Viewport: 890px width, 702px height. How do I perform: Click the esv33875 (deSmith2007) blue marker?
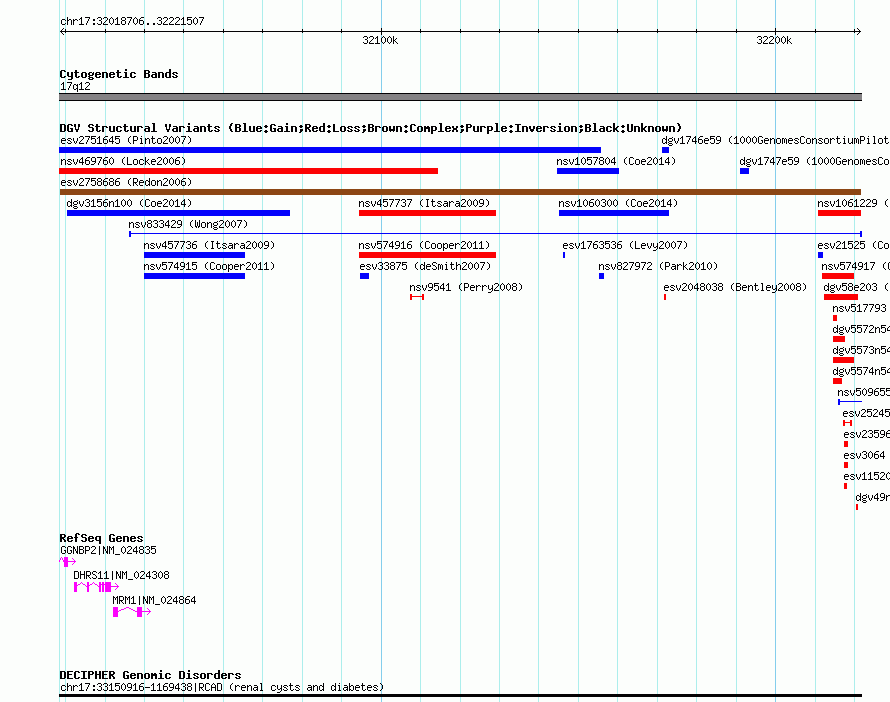(364, 276)
